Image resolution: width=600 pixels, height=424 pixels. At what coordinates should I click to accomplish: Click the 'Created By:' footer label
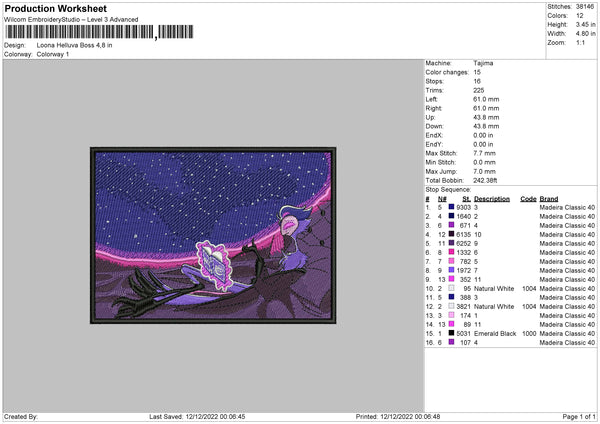(21, 416)
